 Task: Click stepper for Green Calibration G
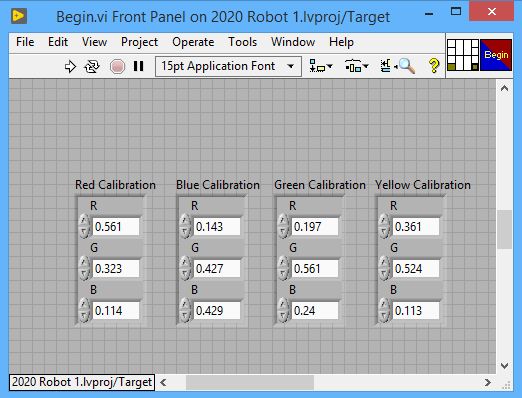tap(283, 268)
